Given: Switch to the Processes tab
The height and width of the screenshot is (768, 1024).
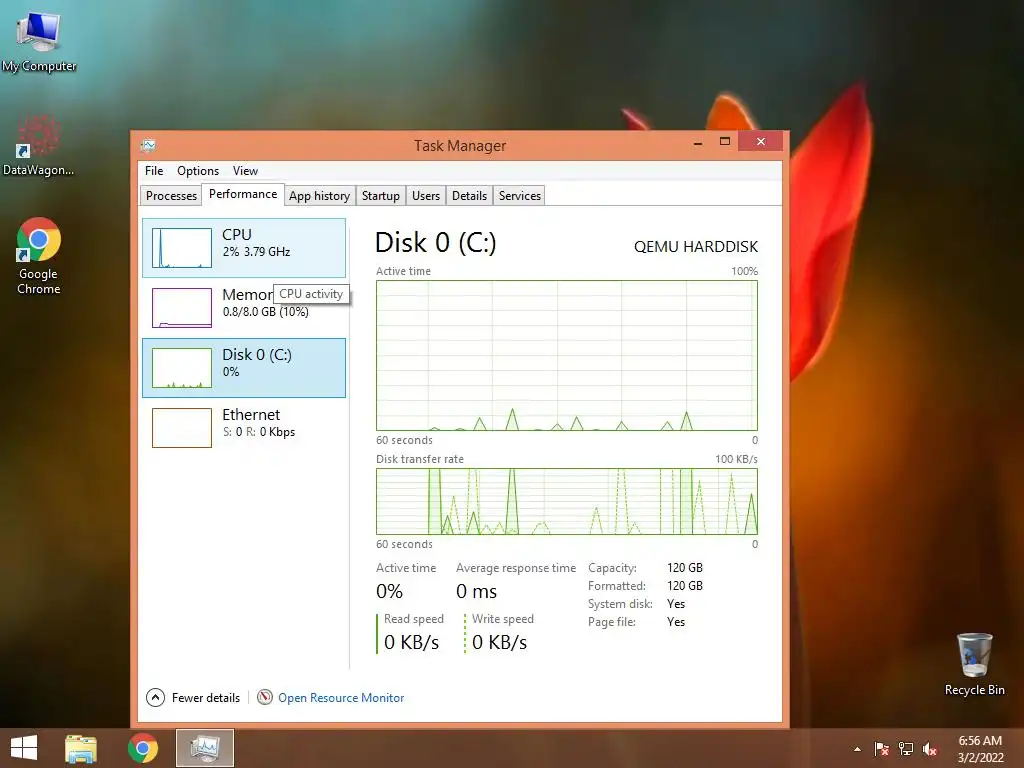Looking at the screenshot, I should 171,195.
